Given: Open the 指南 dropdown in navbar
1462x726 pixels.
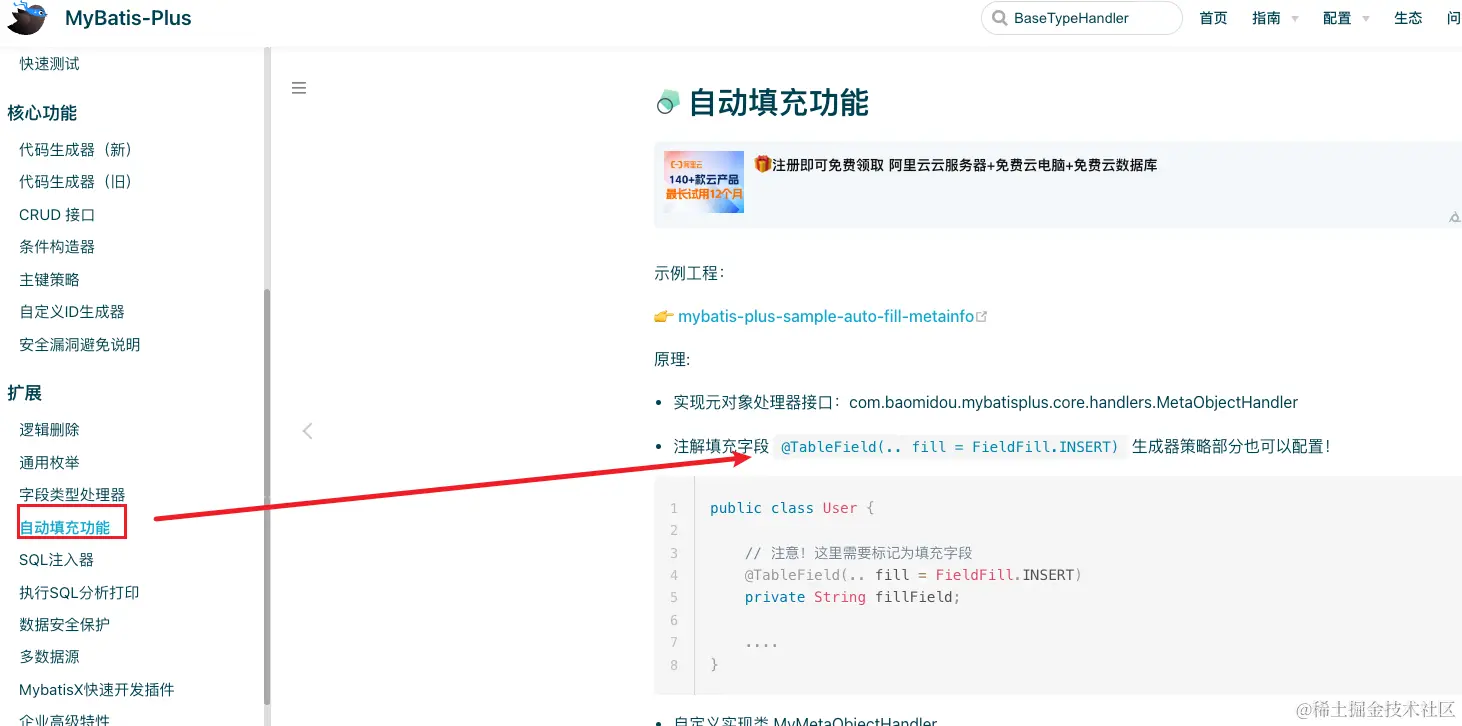Looking at the screenshot, I should tap(1275, 18).
